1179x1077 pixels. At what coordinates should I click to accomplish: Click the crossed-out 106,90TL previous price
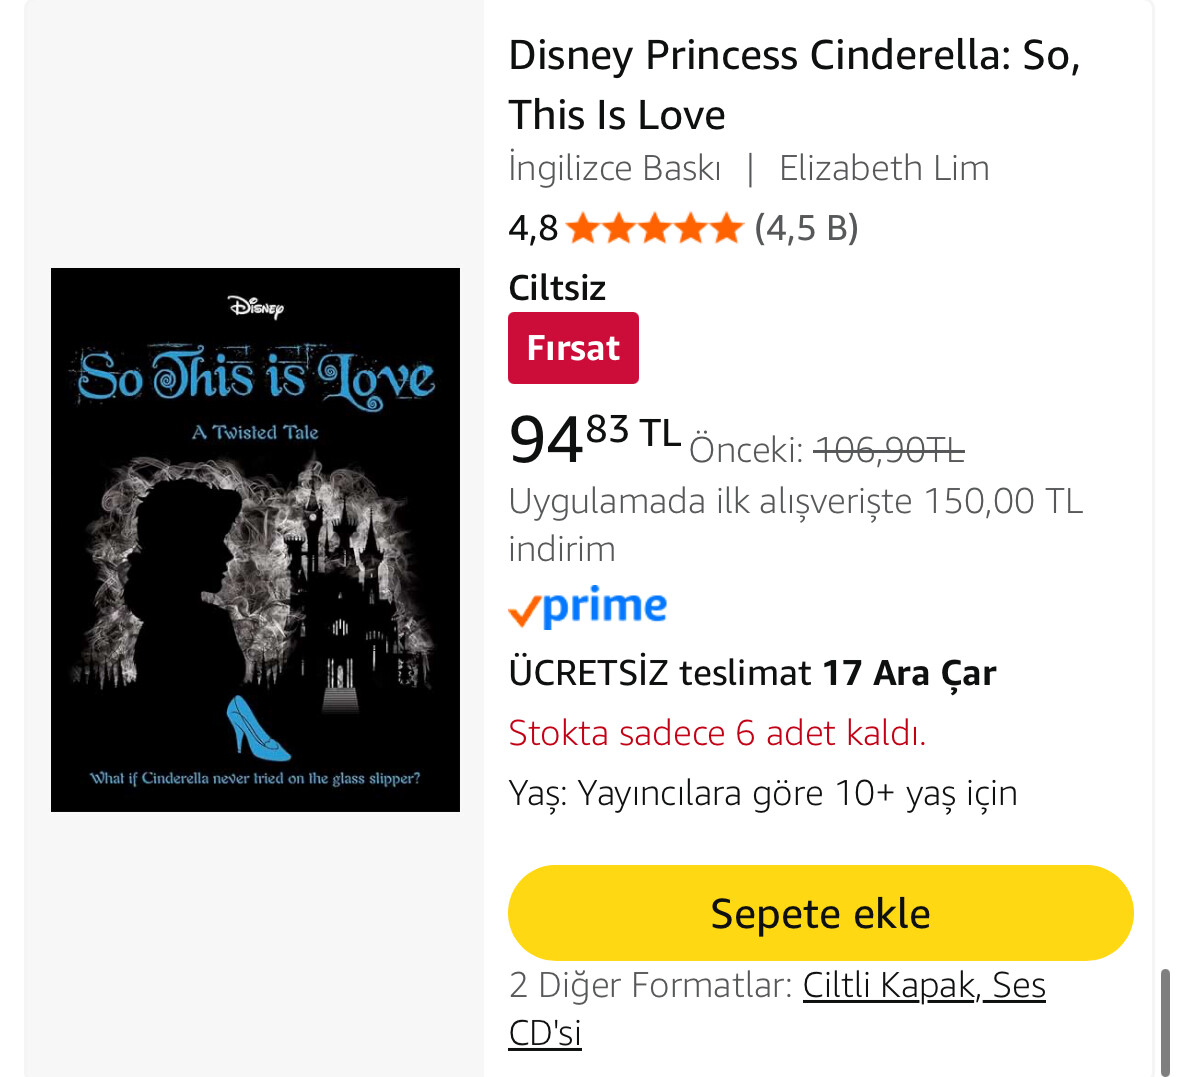pyautogui.click(x=889, y=451)
